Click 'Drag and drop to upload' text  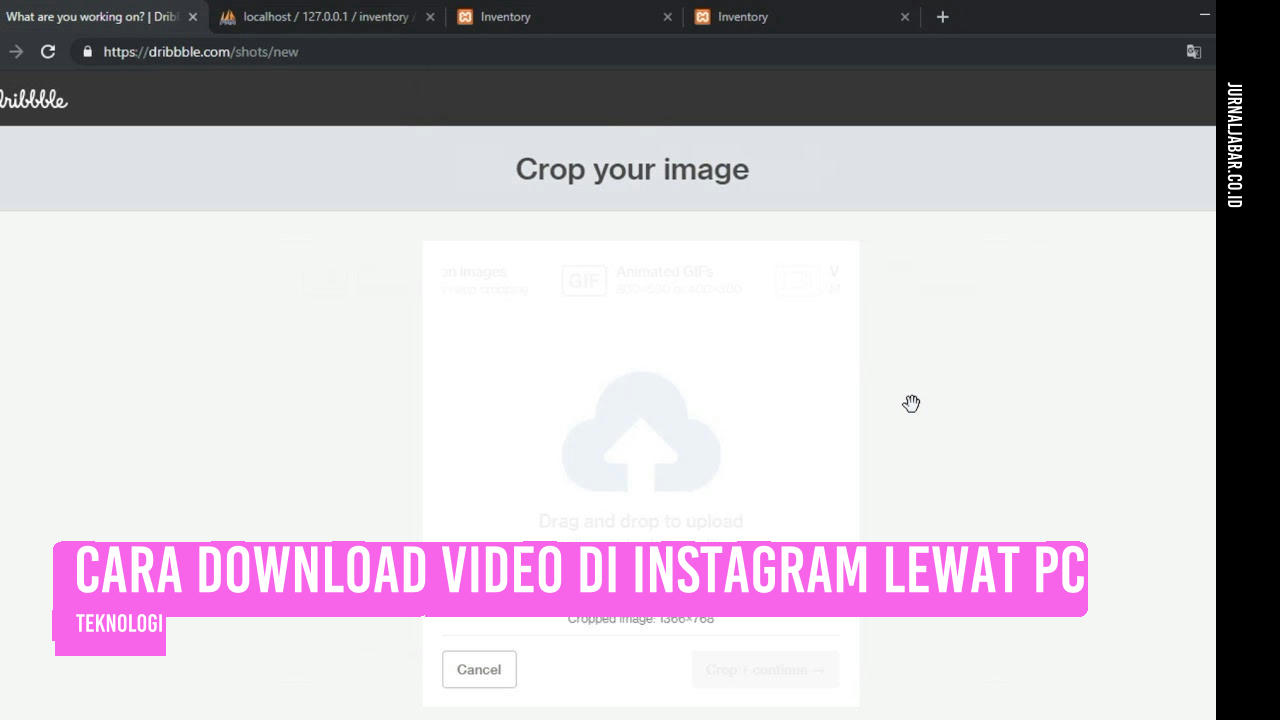point(641,521)
